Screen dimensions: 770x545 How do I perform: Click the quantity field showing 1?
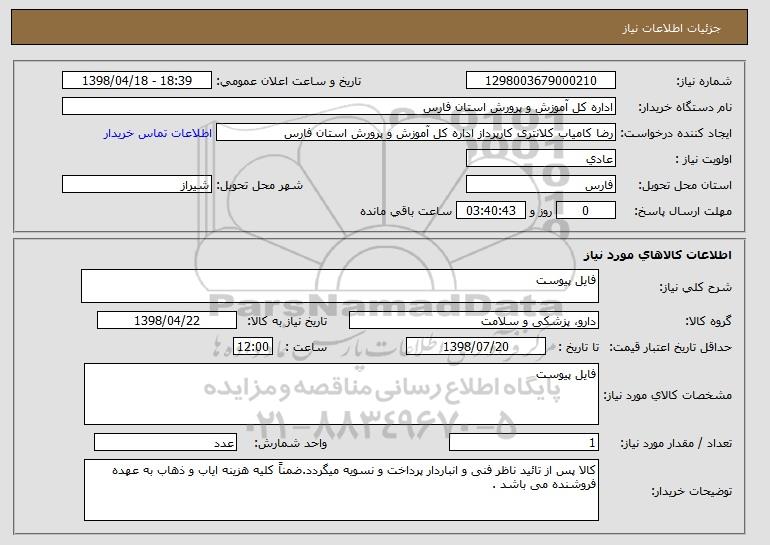coord(524,442)
